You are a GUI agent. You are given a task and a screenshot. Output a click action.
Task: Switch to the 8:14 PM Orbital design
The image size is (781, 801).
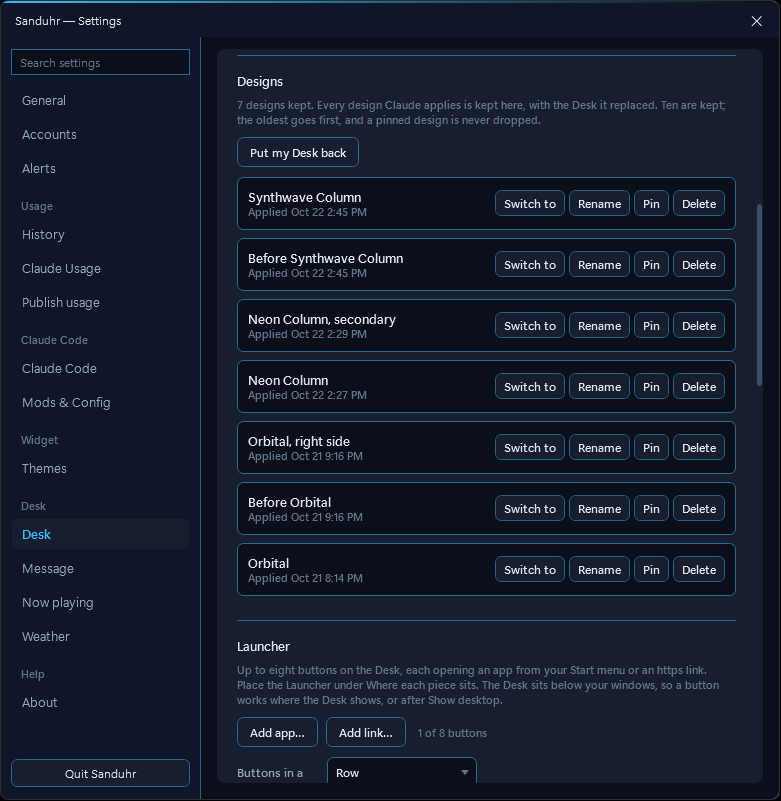tap(530, 570)
